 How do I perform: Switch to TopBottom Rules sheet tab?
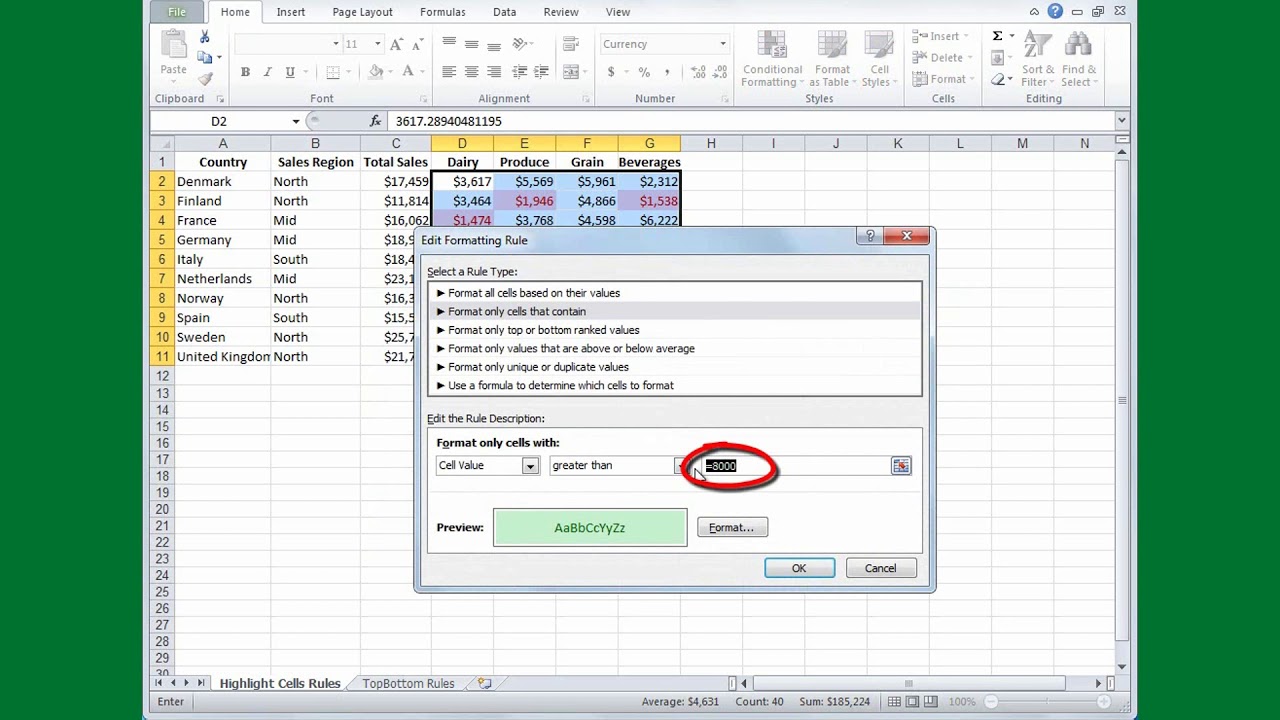[408, 684]
